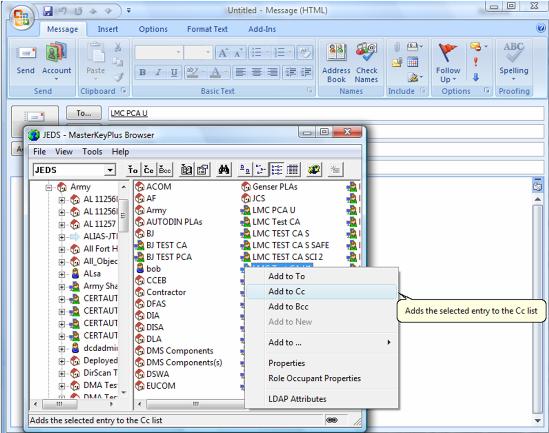Viewport: 549px width, 433px height.
Task: Select AUTODIN PLAs in the JEDS list
Action: click(169, 222)
